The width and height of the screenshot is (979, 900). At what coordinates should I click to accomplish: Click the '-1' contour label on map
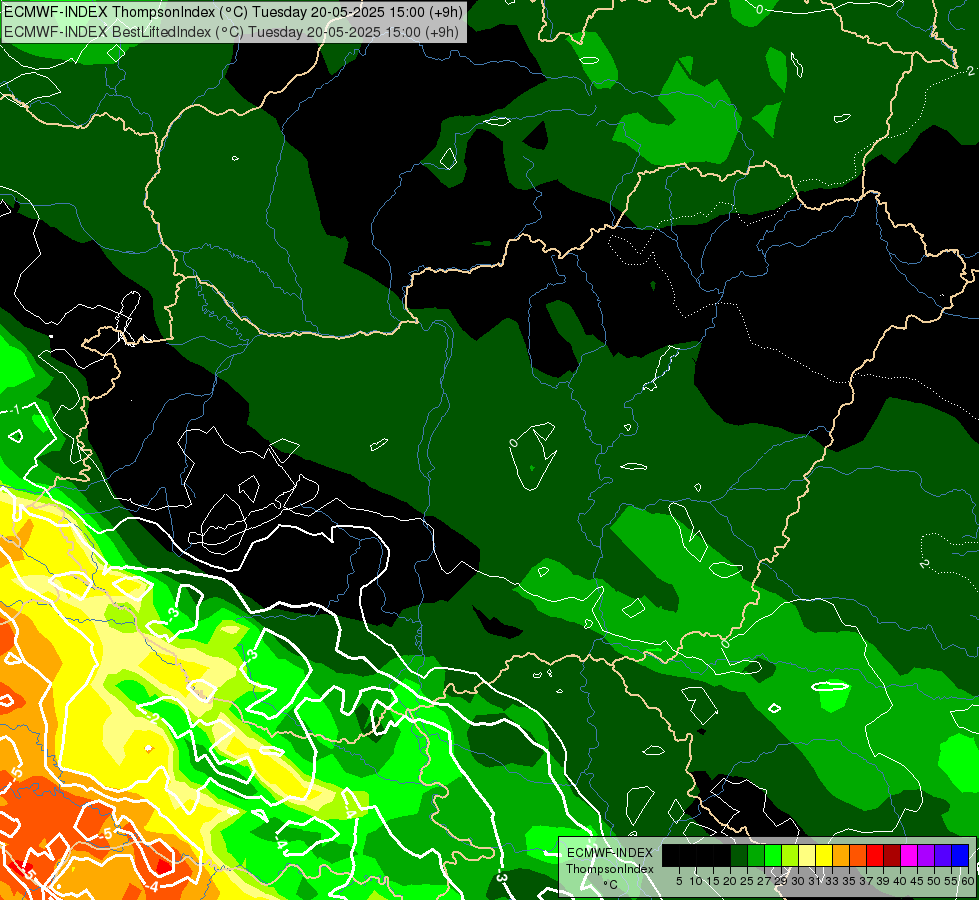pyautogui.click(x=16, y=410)
